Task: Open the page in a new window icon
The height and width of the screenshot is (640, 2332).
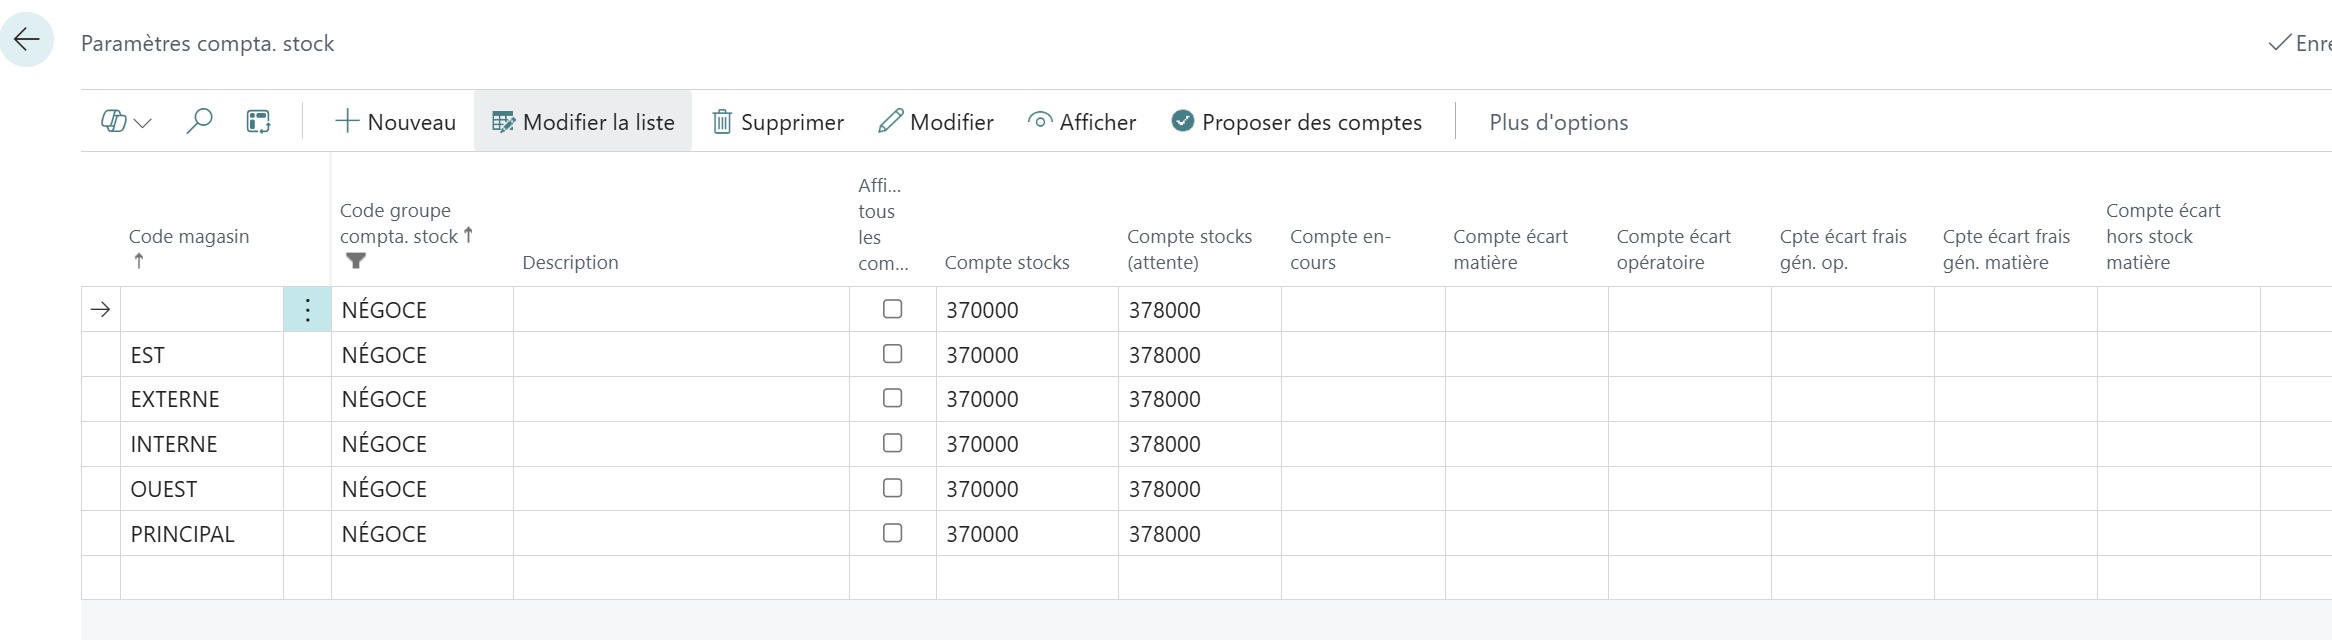Action: coord(258,121)
